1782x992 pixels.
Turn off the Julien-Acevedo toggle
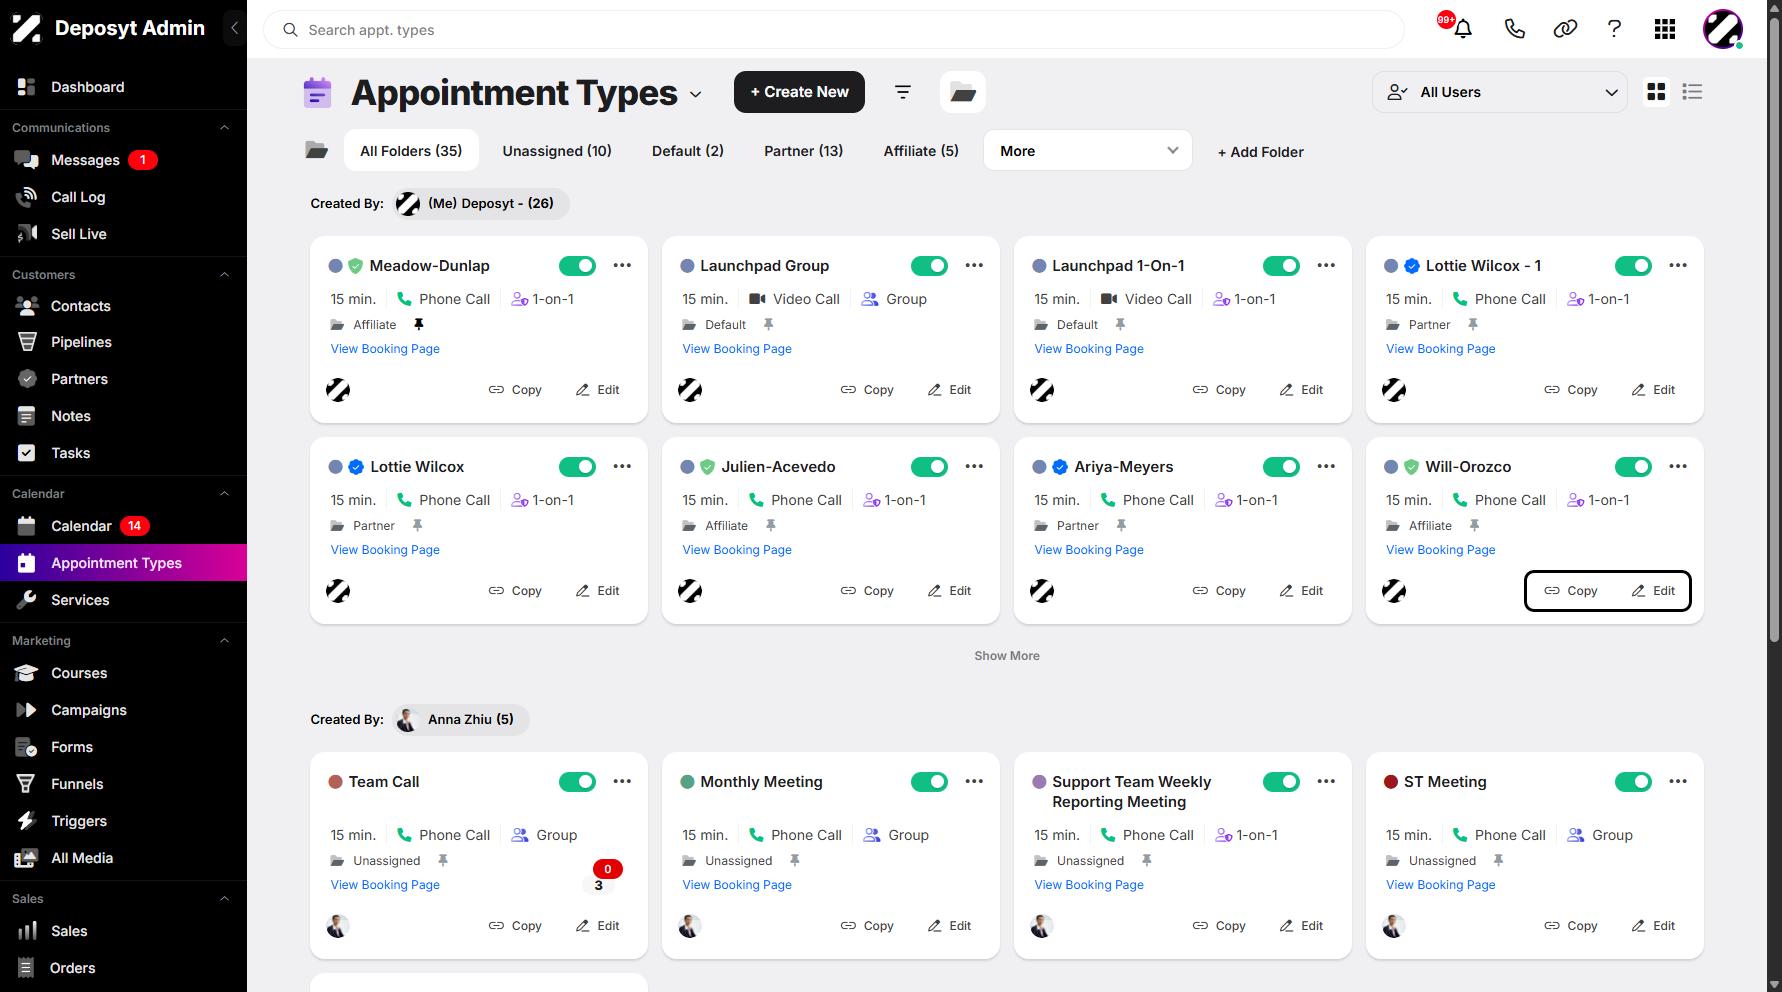(929, 467)
